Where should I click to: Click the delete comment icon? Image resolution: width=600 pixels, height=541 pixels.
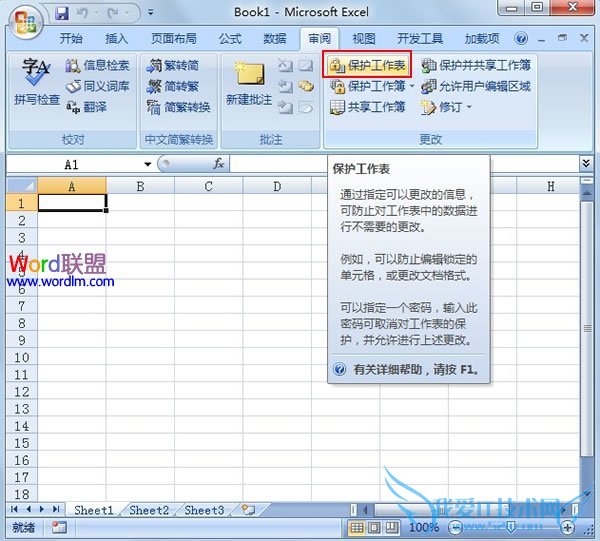click(285, 65)
